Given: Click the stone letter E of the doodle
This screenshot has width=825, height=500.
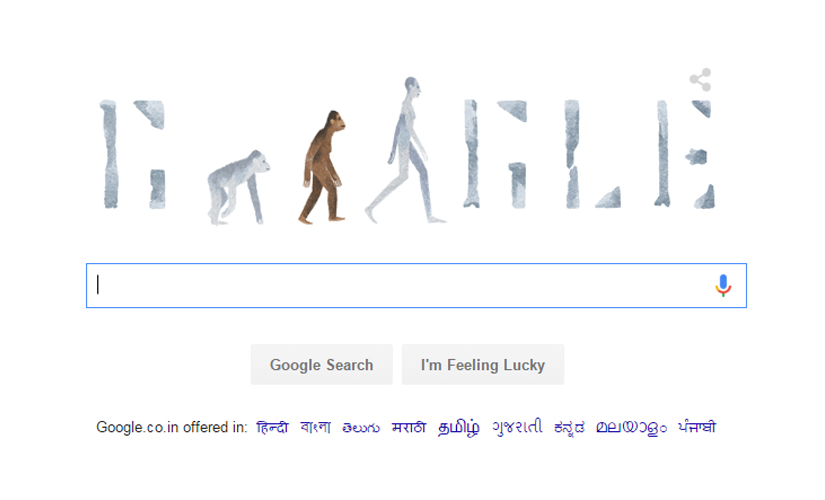Looking at the screenshot, I should pyautogui.click(x=685, y=154).
